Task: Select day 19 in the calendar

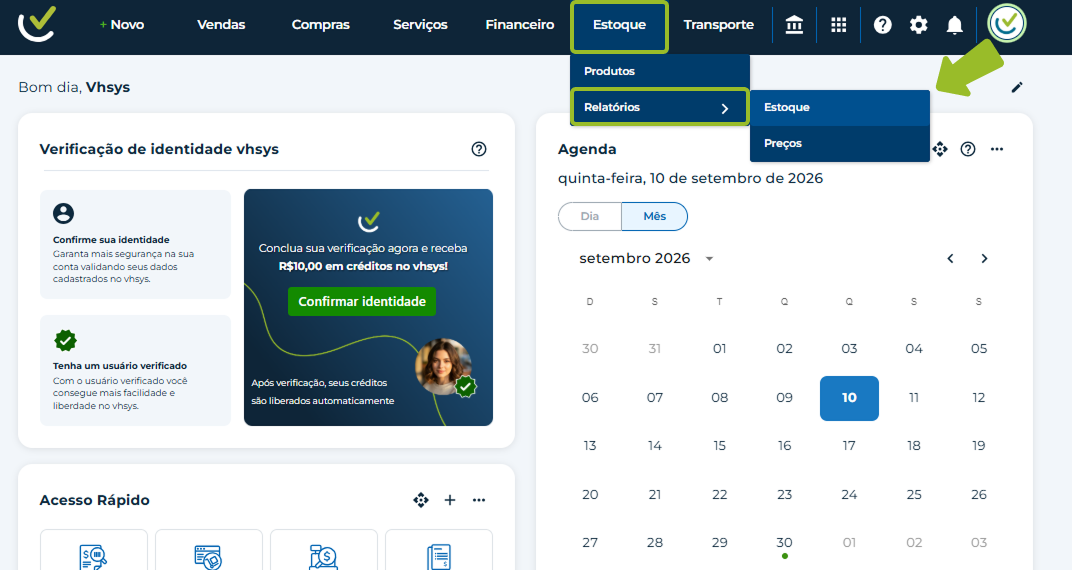Action: (x=978, y=446)
